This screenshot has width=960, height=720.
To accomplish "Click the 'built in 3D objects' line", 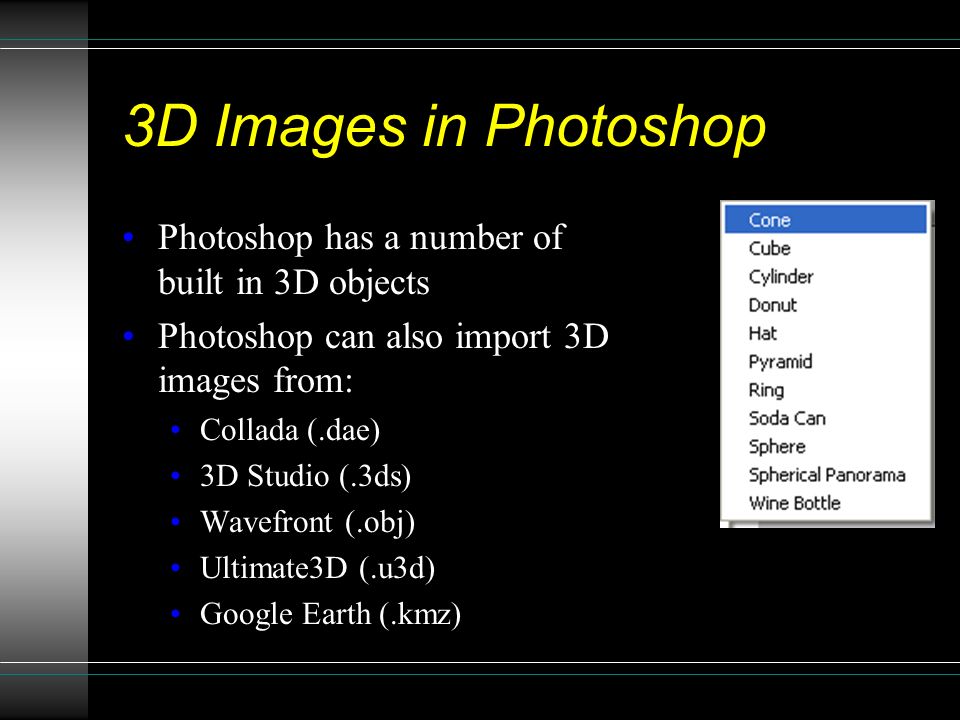I will point(294,282).
